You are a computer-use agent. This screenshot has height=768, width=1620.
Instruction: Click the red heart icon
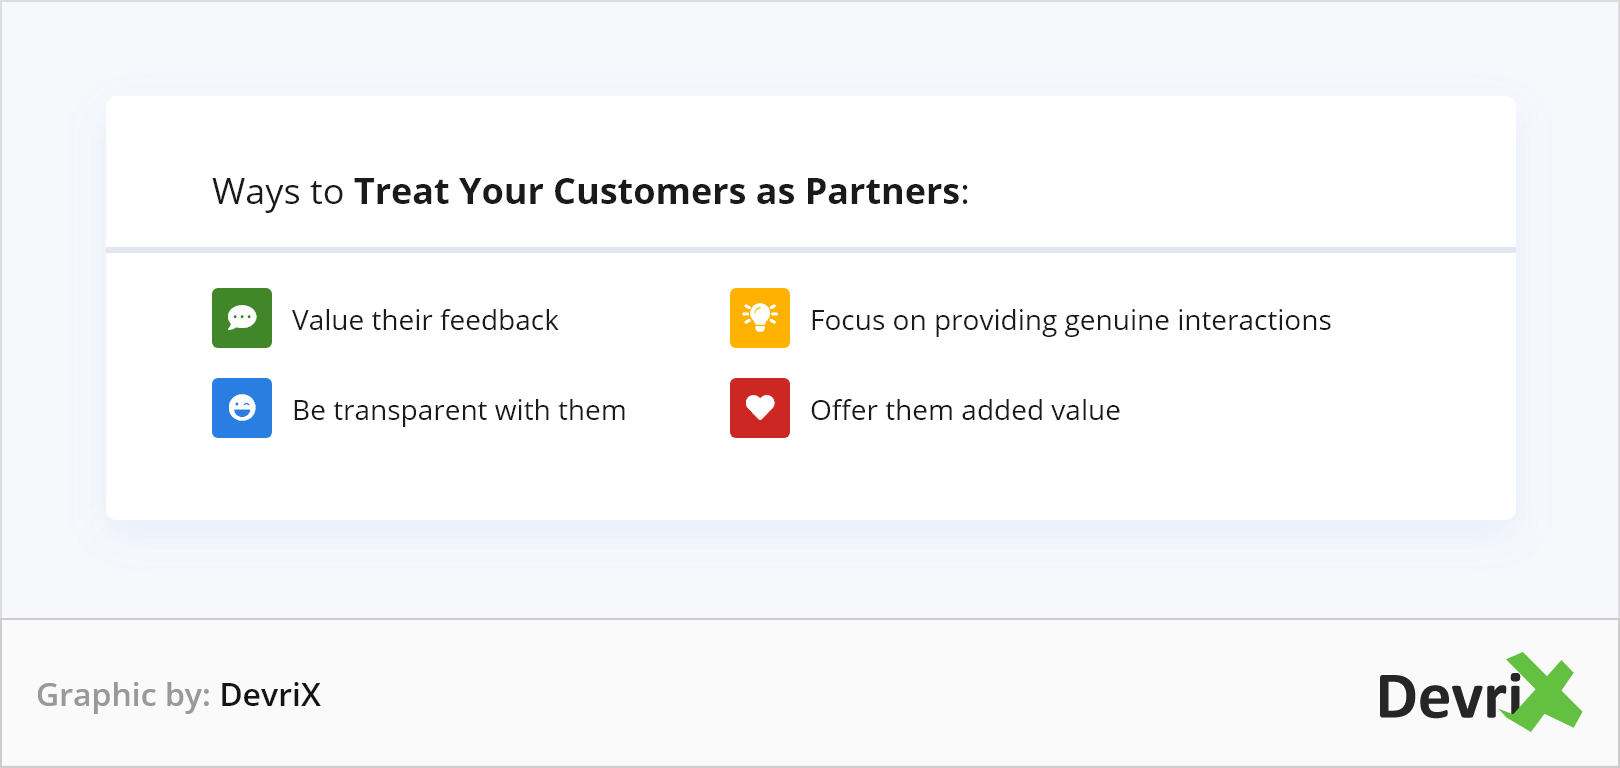(x=760, y=408)
